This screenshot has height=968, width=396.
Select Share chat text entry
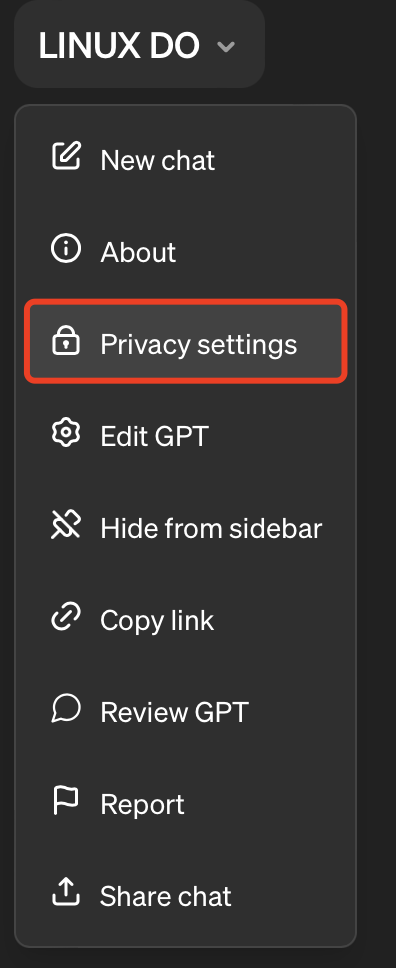pyautogui.click(x=166, y=896)
